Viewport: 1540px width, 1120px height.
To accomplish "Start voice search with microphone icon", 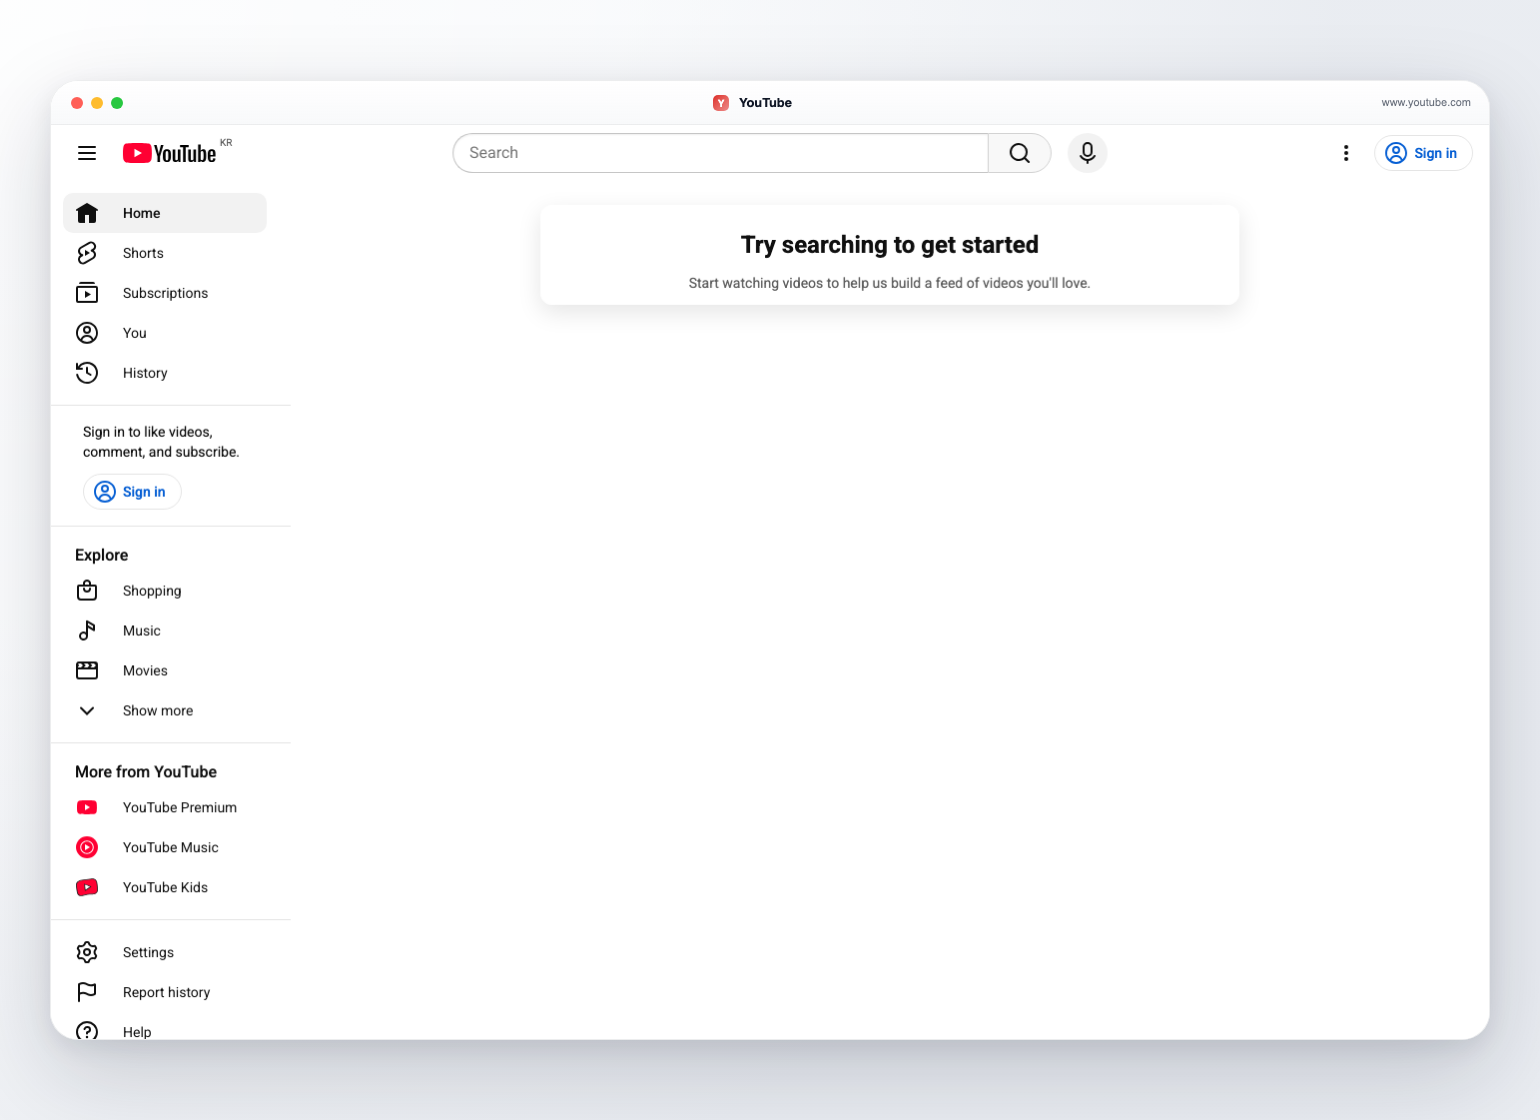I will pos(1087,153).
